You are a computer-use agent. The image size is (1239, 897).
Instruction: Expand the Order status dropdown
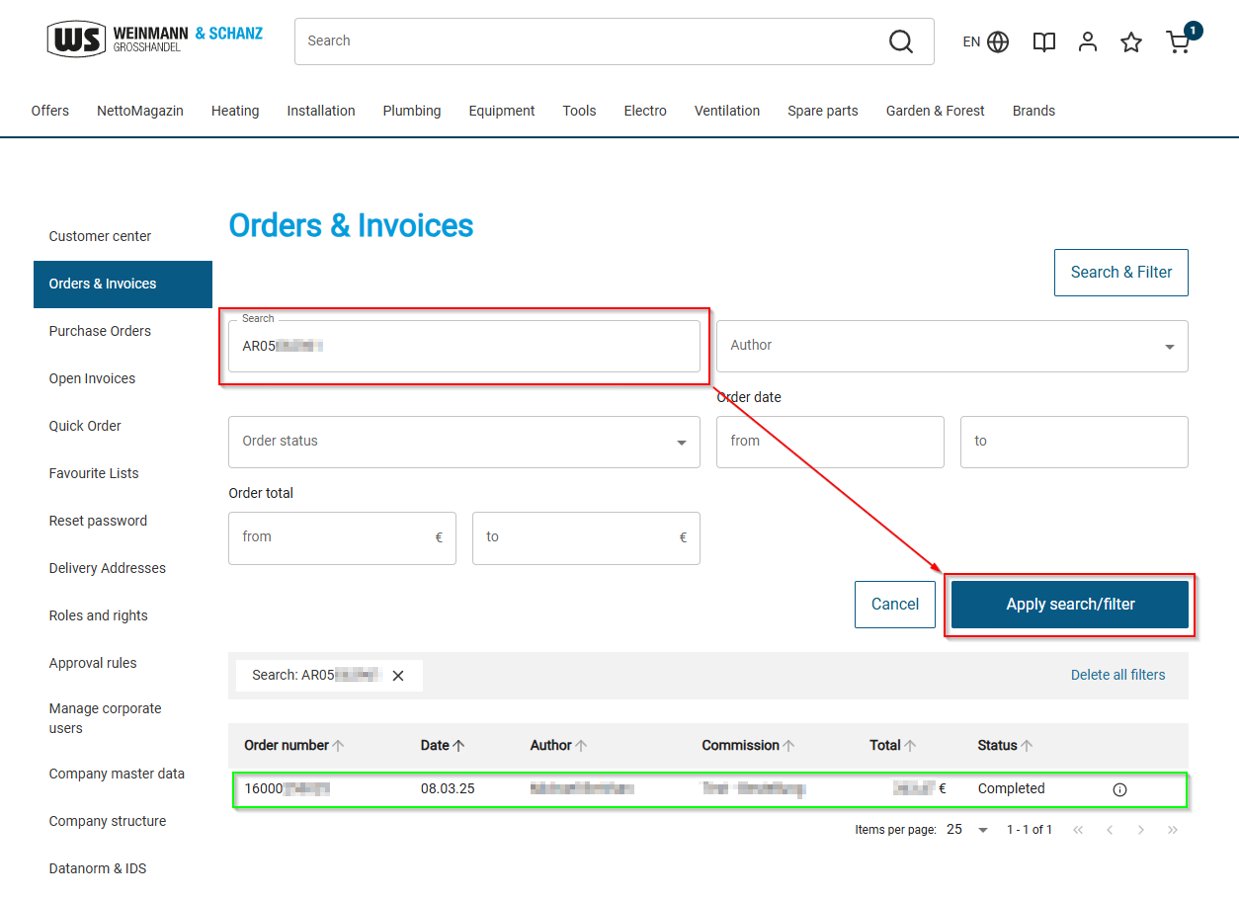pyautogui.click(x=464, y=442)
